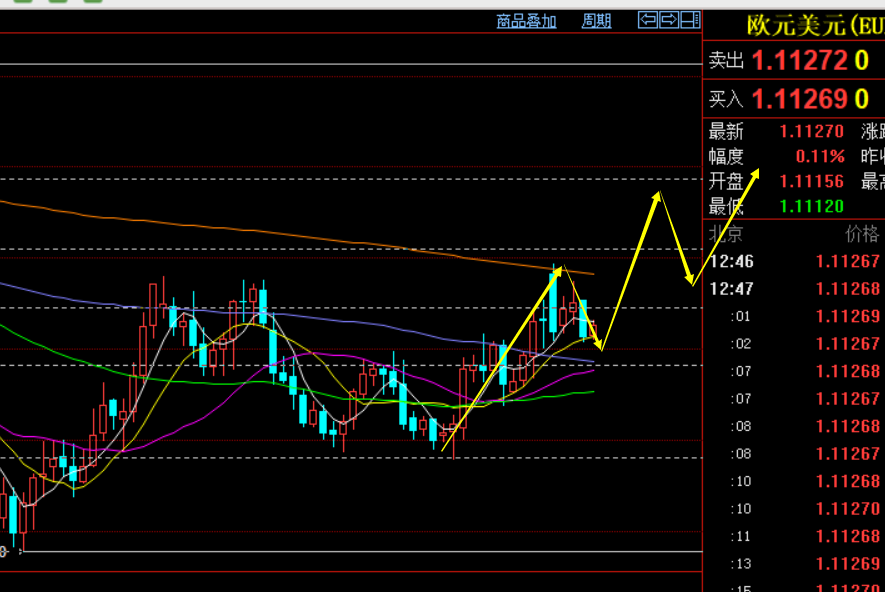
Task: Click the 卖出 price 1.11272
Action: click(x=799, y=60)
